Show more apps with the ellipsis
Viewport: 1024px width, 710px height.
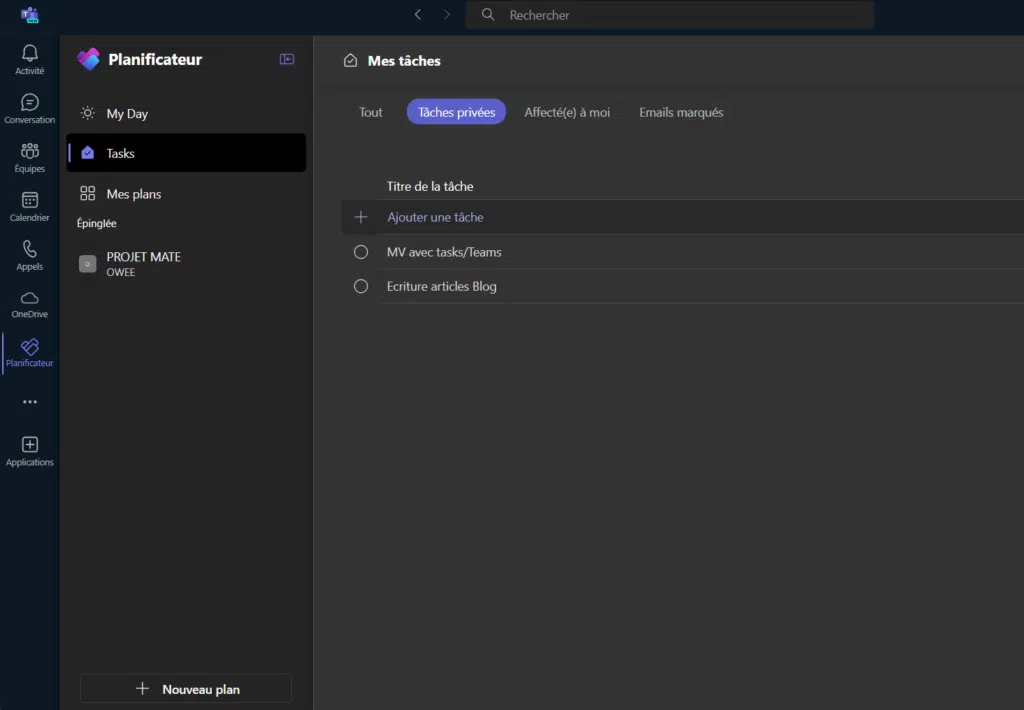[x=30, y=402]
